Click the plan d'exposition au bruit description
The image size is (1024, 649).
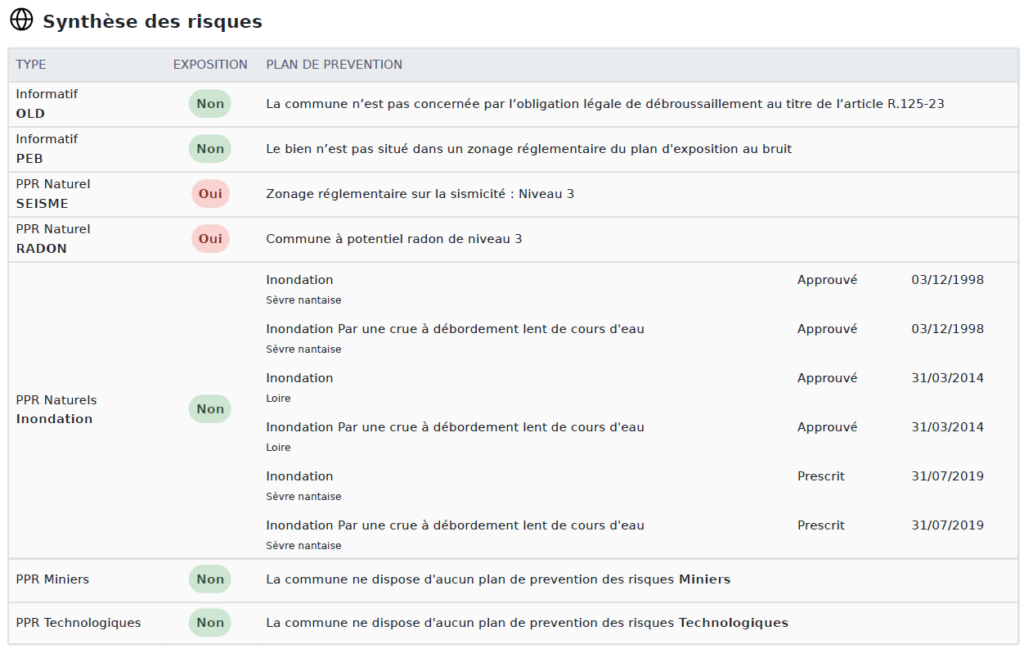(528, 149)
